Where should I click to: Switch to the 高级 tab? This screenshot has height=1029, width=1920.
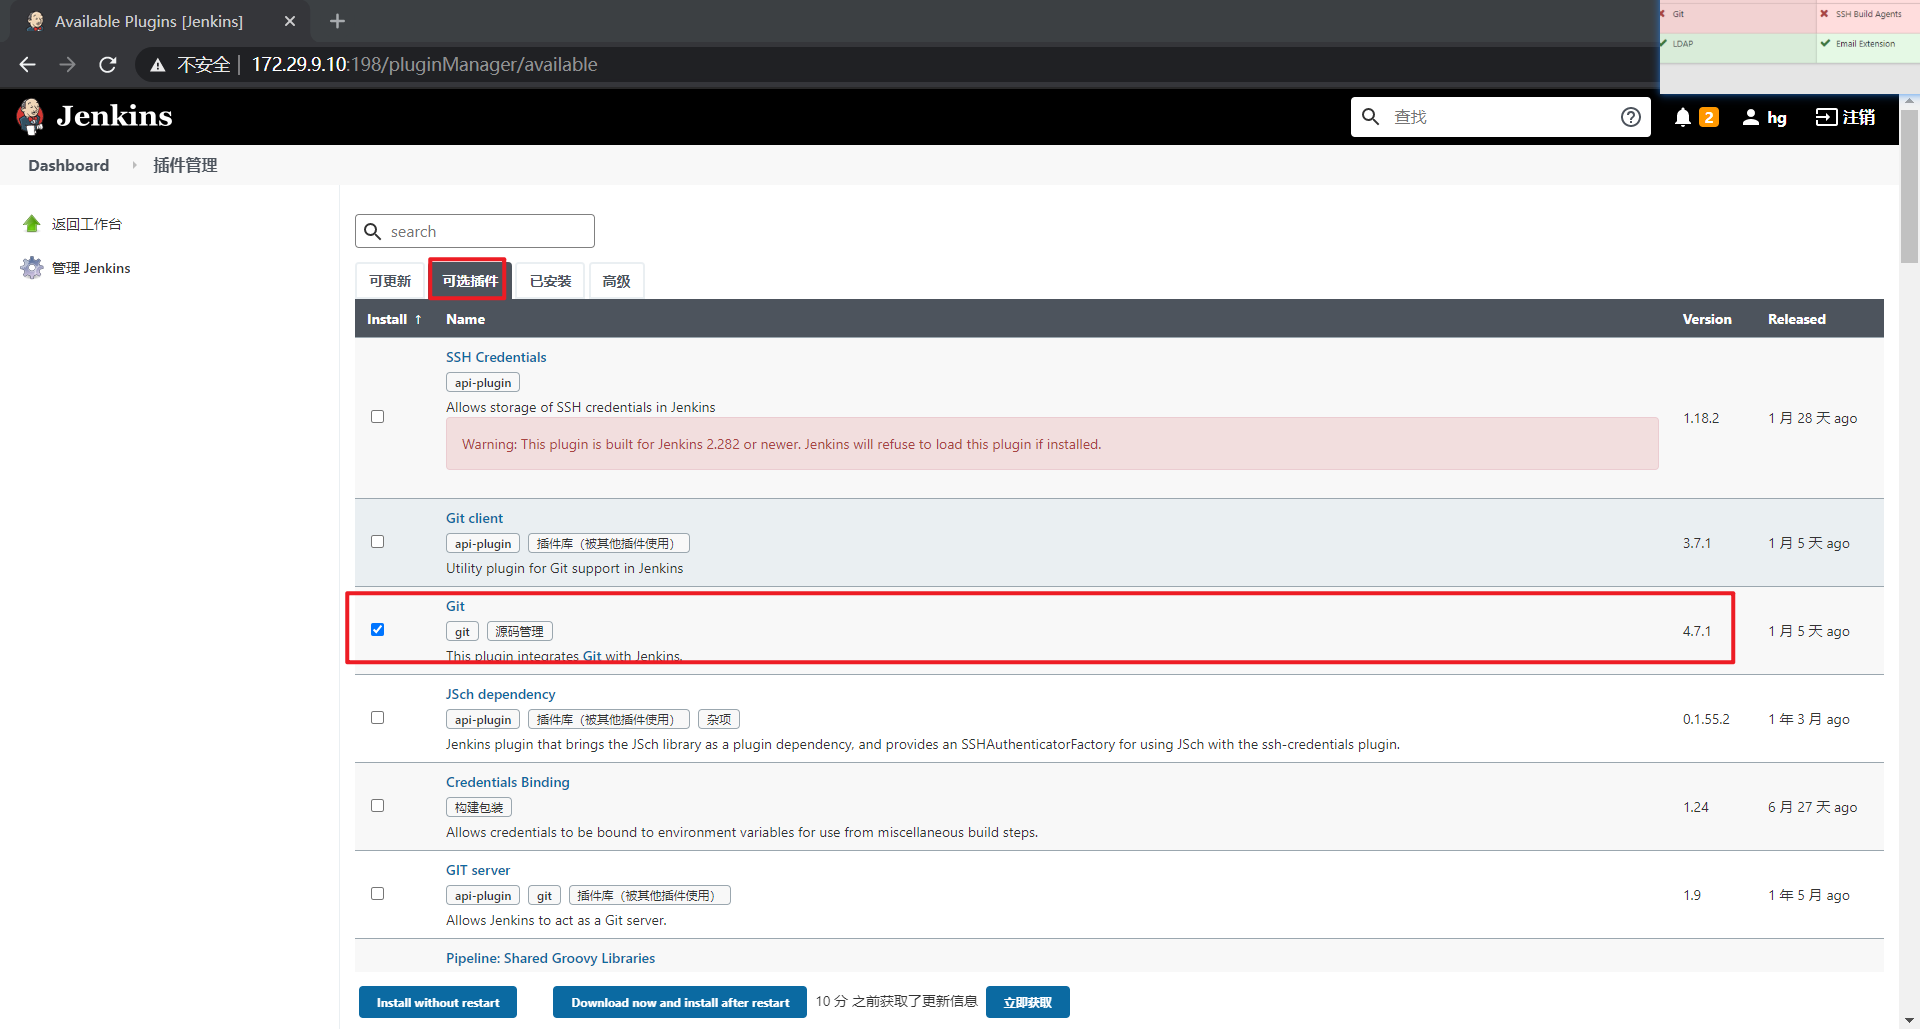tap(616, 281)
